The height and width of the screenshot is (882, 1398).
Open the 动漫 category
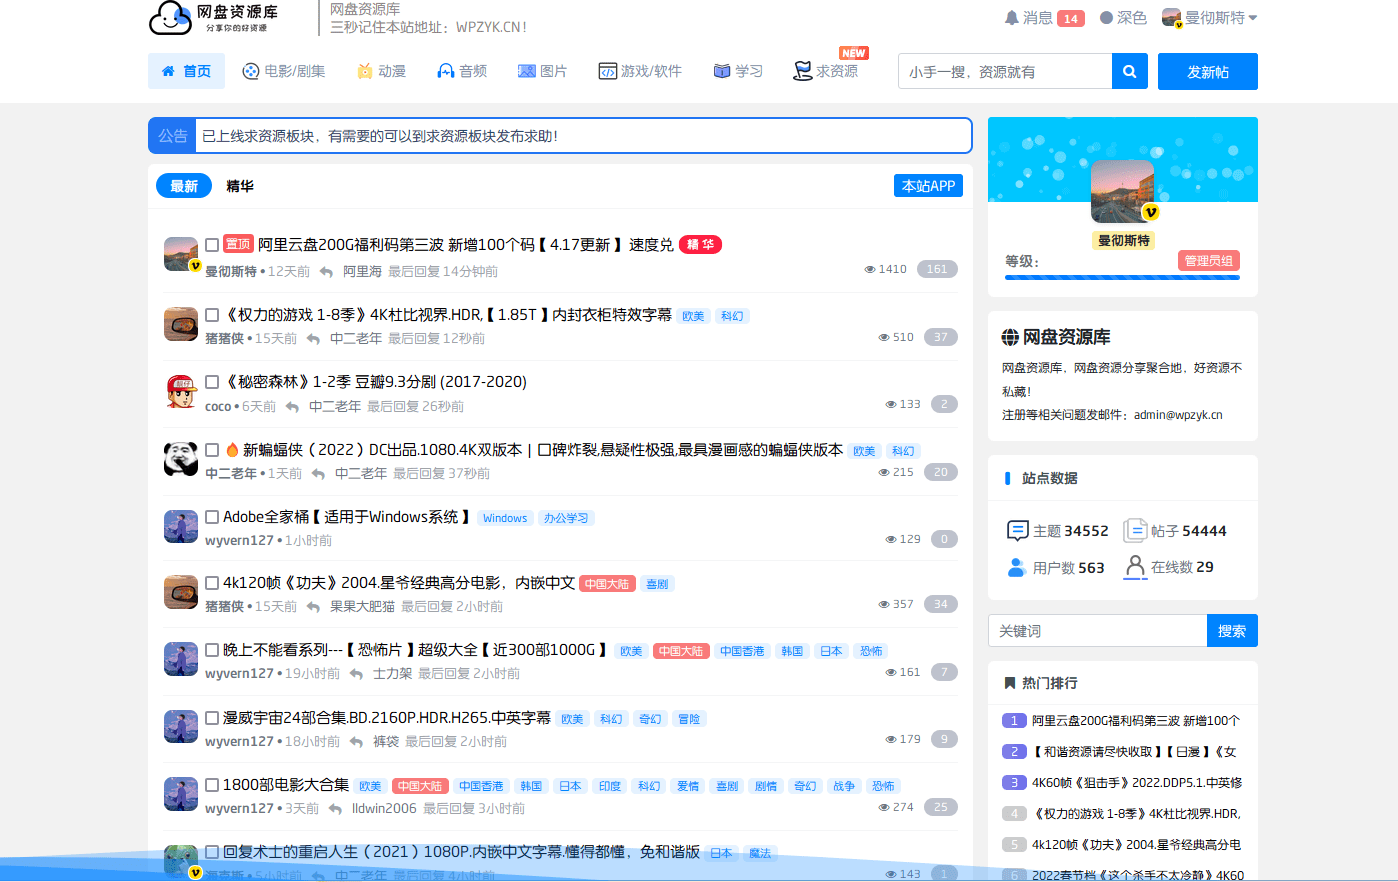382,71
